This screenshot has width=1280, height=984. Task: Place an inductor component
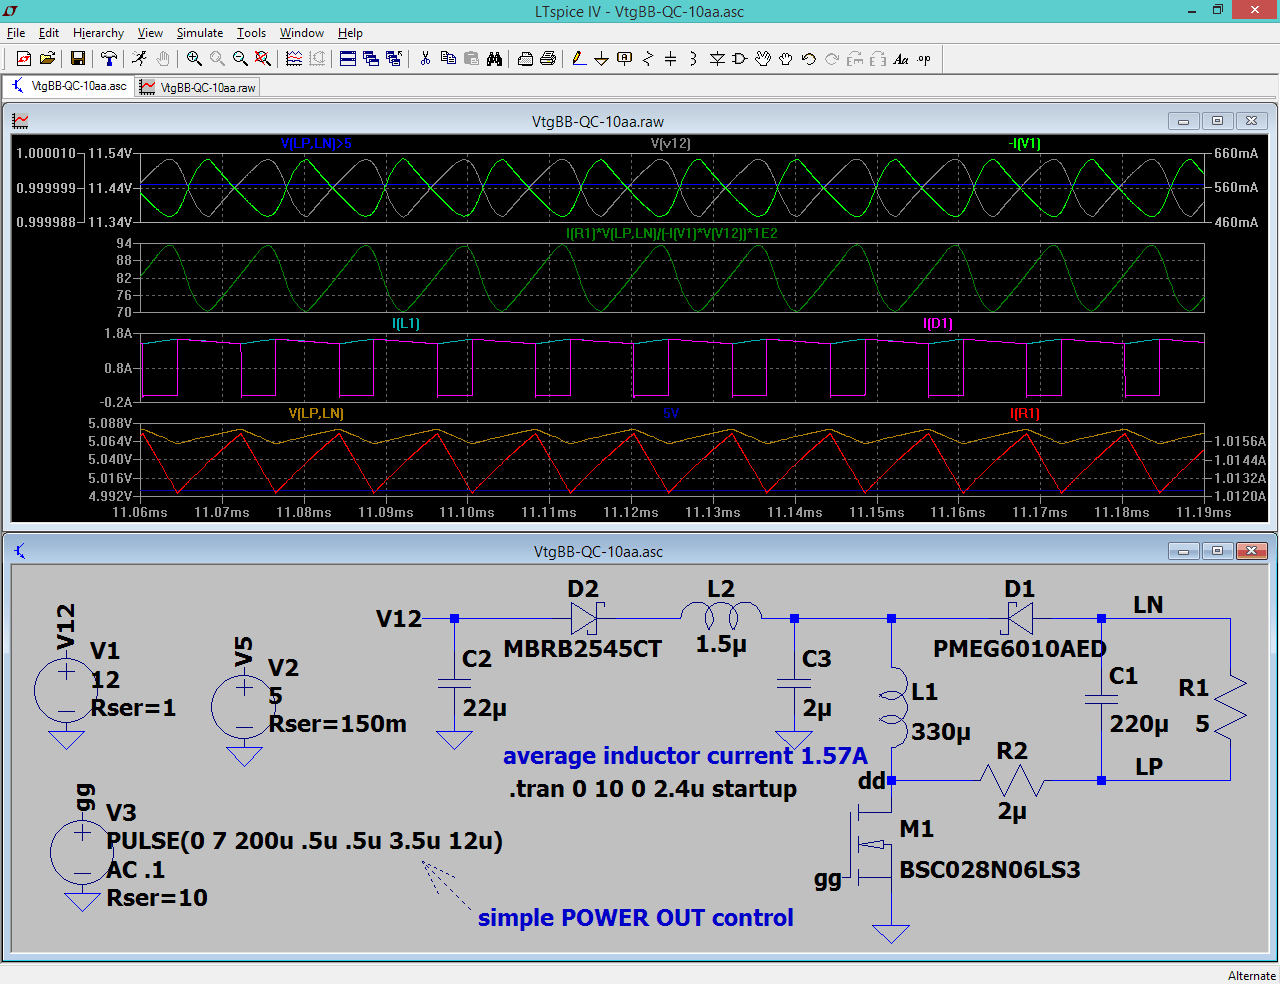(x=694, y=59)
